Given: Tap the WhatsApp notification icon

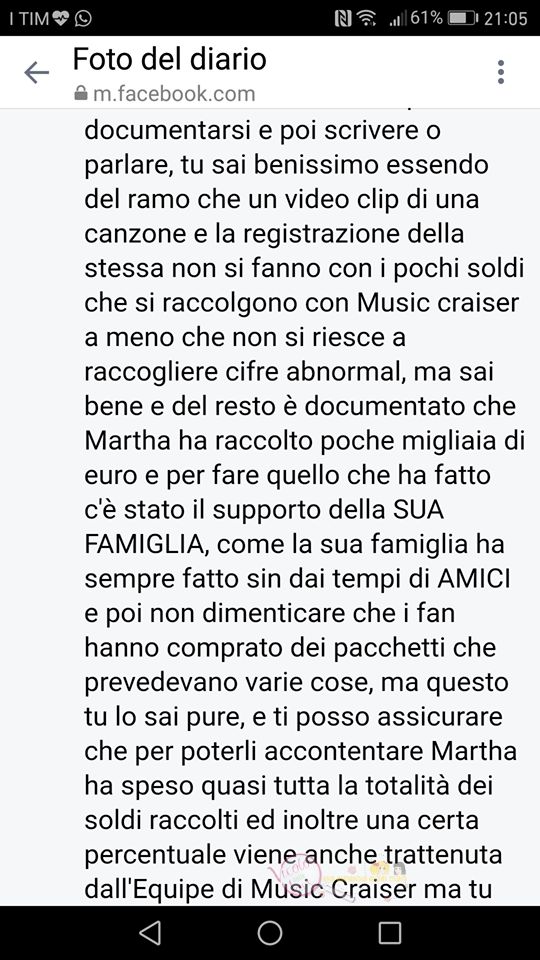Looking at the screenshot, I should tap(83, 18).
